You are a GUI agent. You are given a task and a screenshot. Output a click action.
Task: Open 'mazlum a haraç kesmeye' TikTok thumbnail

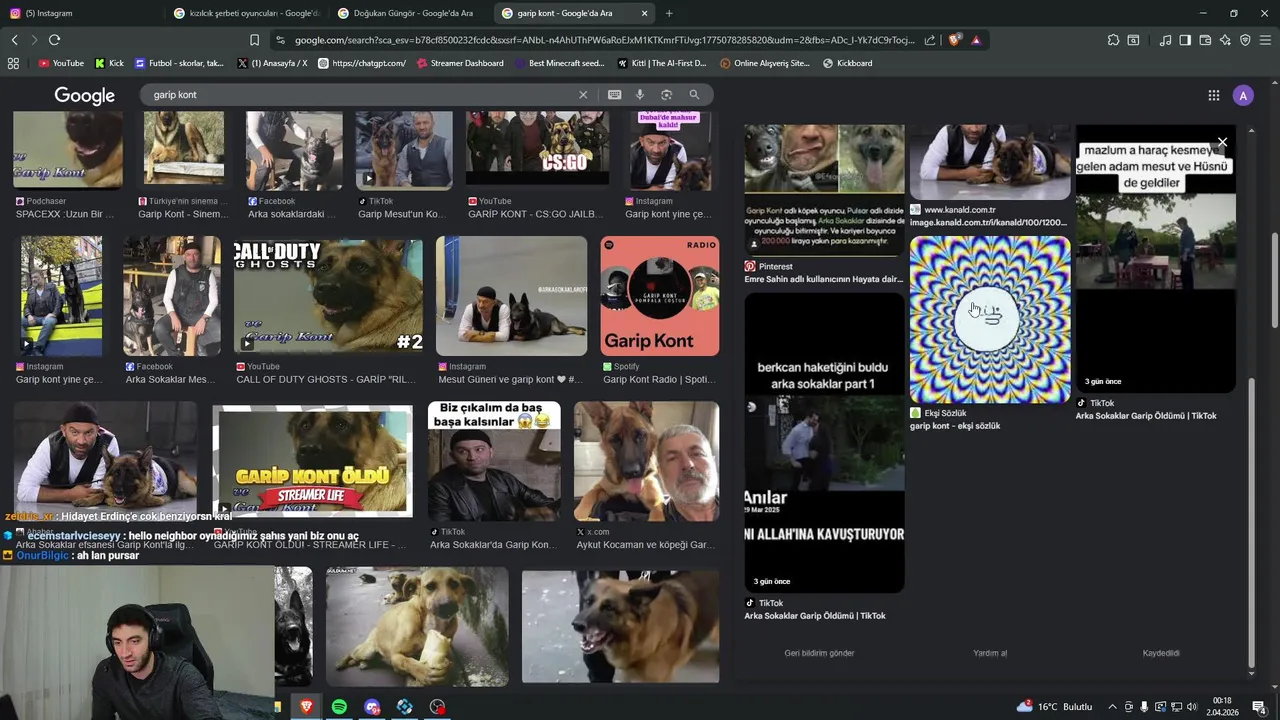pyautogui.click(x=1155, y=260)
